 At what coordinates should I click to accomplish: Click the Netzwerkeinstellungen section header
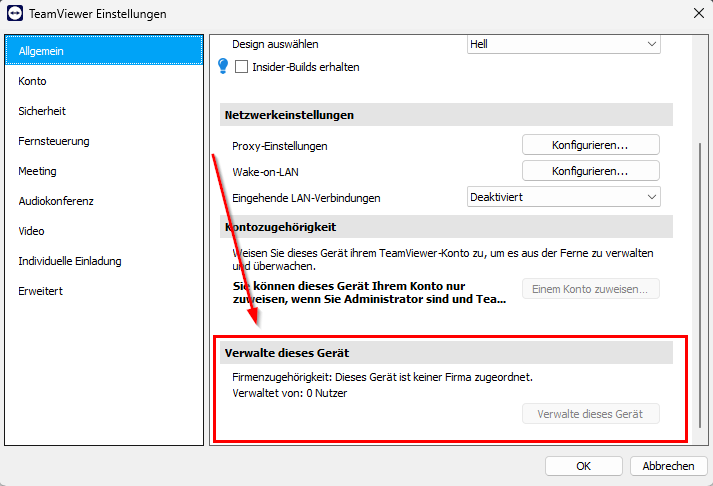coord(446,115)
